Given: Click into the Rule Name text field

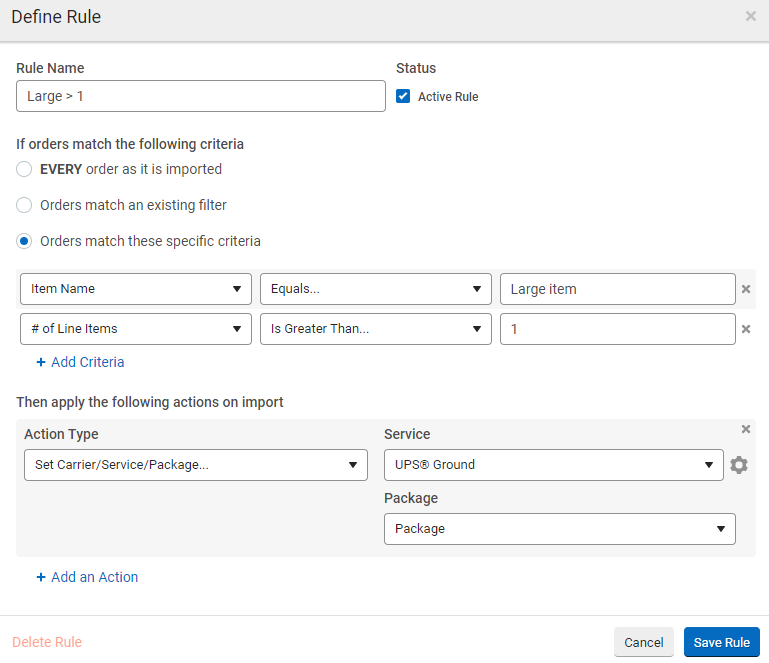Looking at the screenshot, I should click(200, 96).
